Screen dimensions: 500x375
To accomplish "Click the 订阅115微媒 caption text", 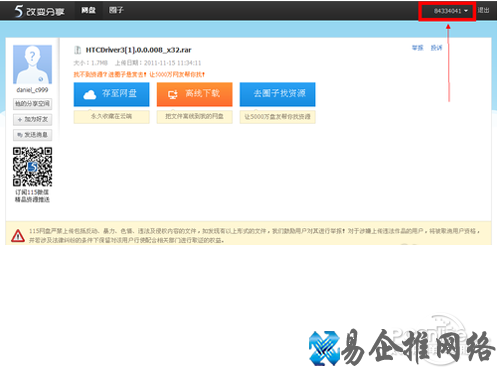I will pos(32,192).
